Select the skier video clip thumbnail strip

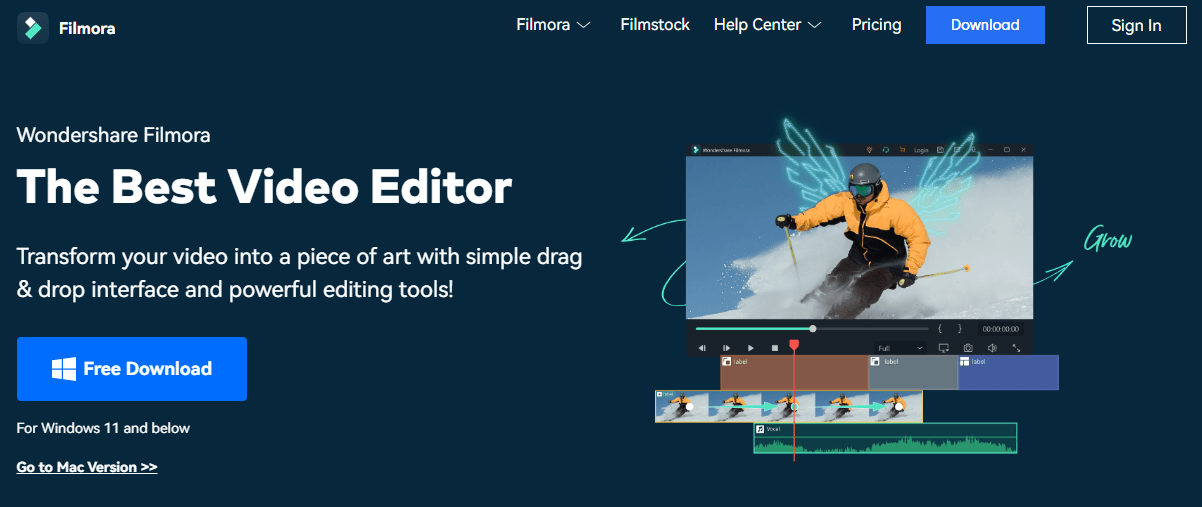tap(789, 406)
